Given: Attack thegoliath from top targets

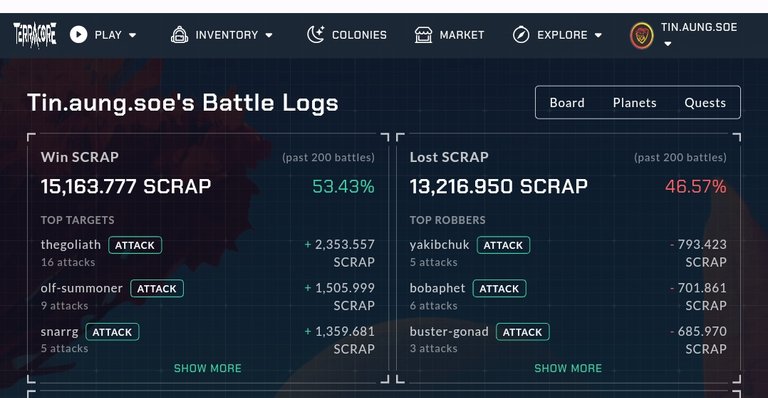Looking at the screenshot, I should [135, 245].
